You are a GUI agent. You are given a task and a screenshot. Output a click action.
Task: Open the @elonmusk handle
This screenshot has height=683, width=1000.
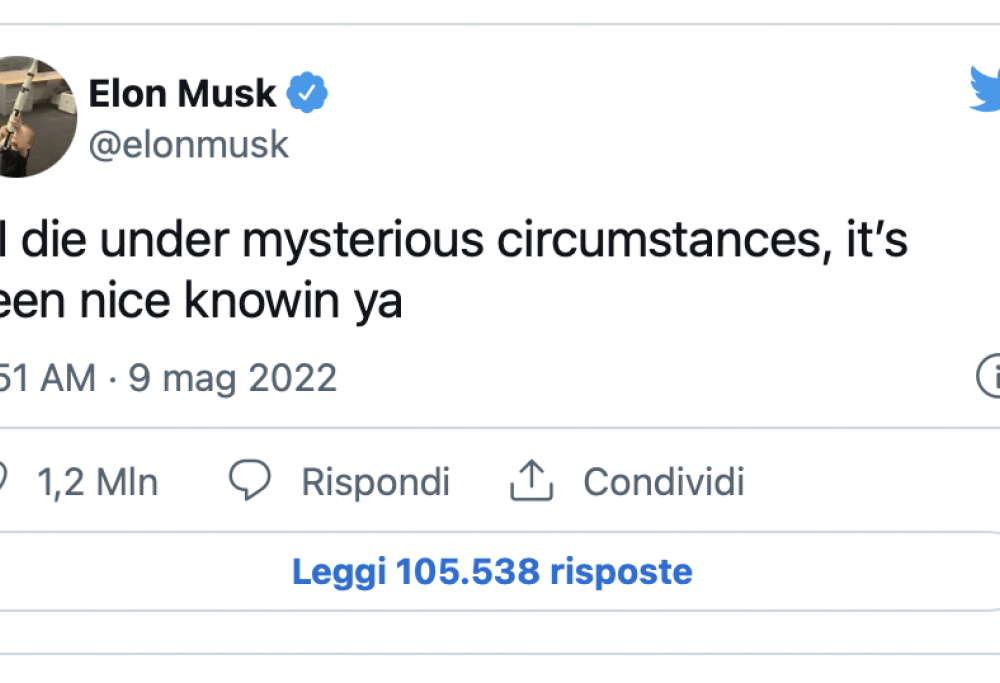(189, 143)
